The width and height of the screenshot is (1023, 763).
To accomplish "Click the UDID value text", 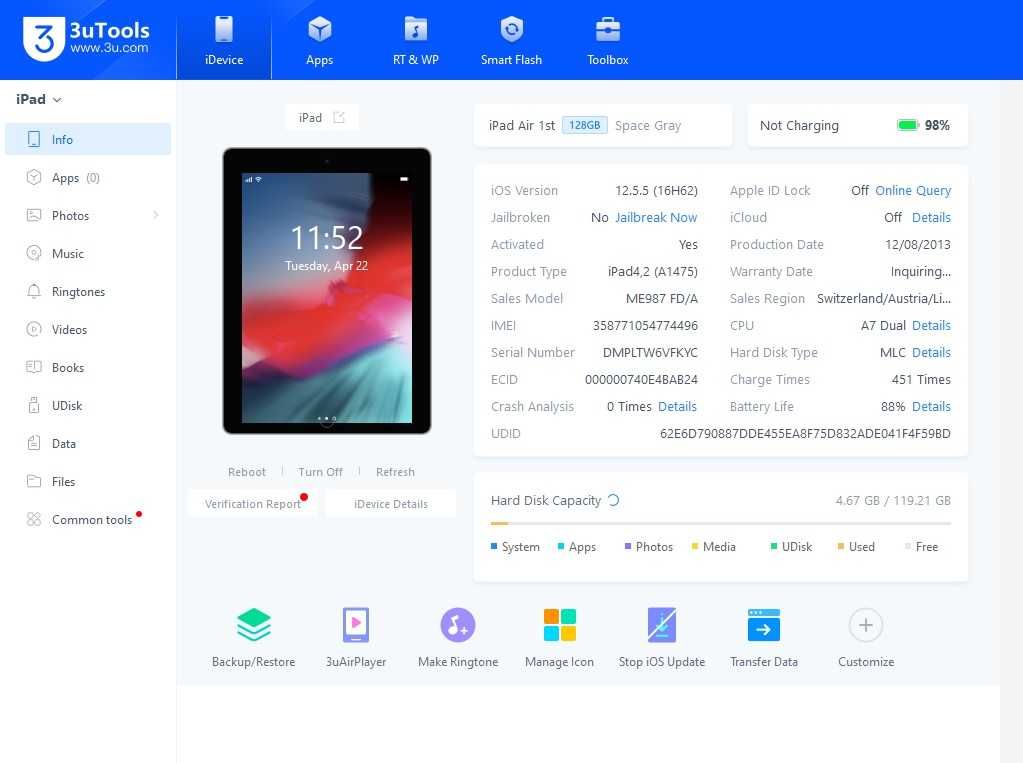I will click(805, 433).
